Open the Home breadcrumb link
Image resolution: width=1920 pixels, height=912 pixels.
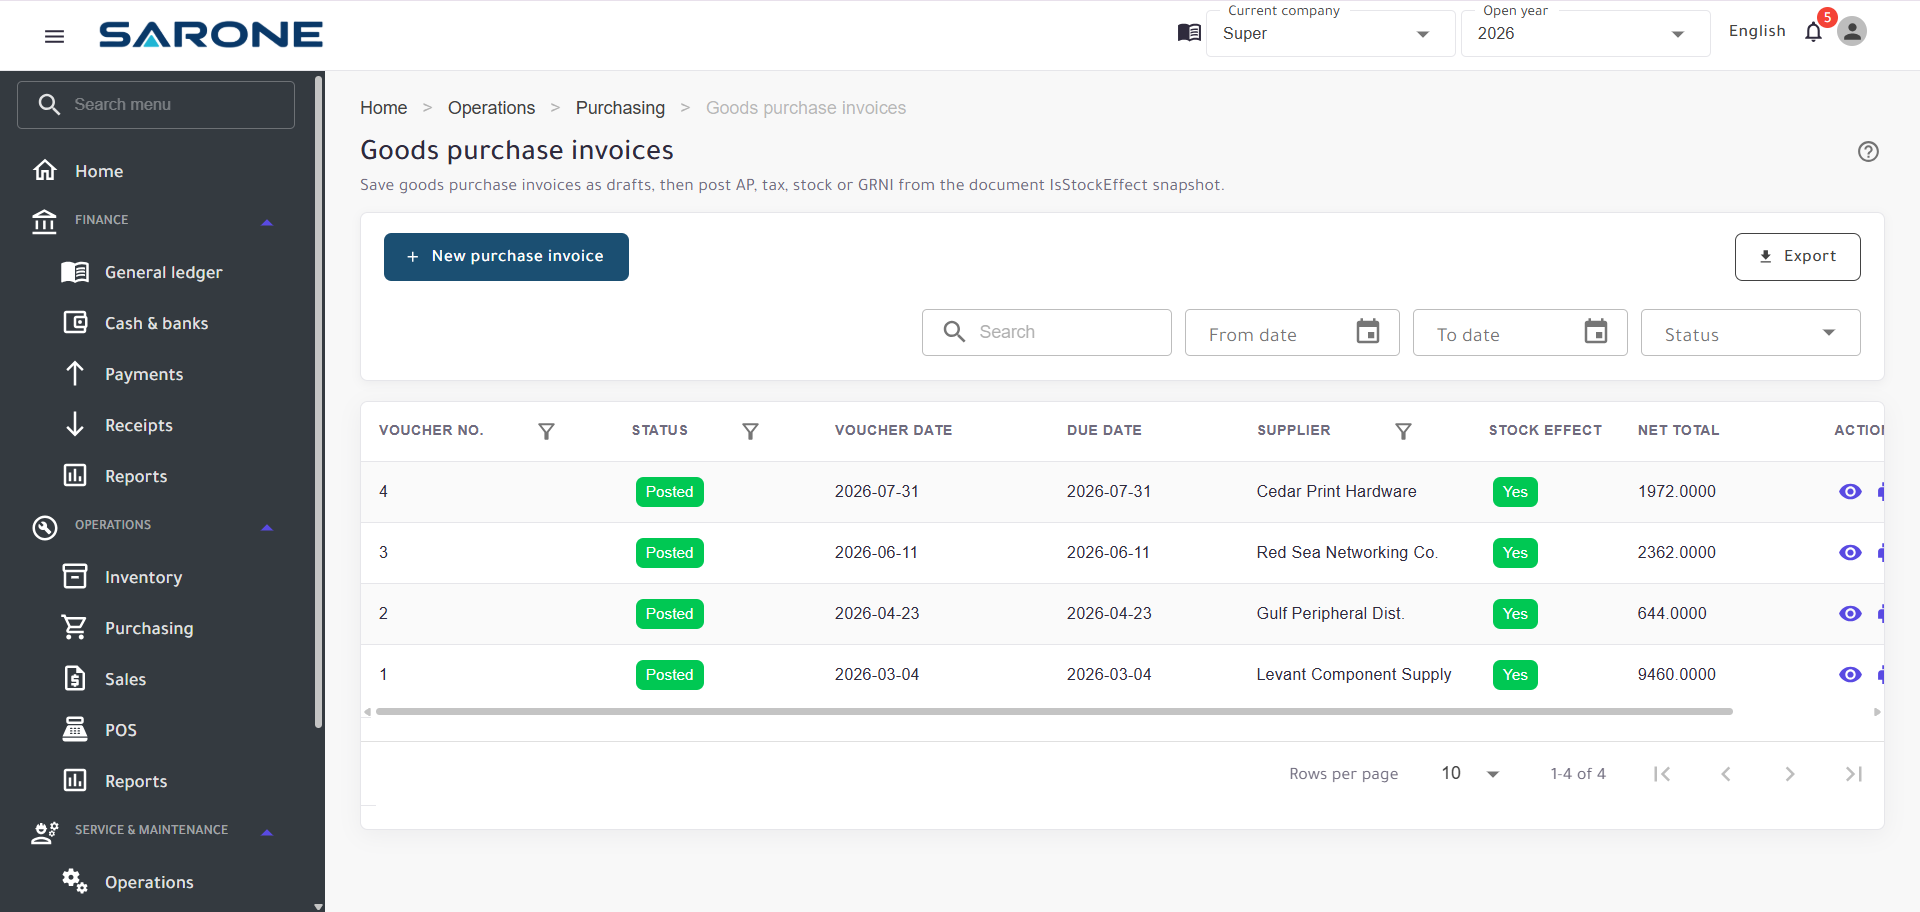[x=383, y=108]
